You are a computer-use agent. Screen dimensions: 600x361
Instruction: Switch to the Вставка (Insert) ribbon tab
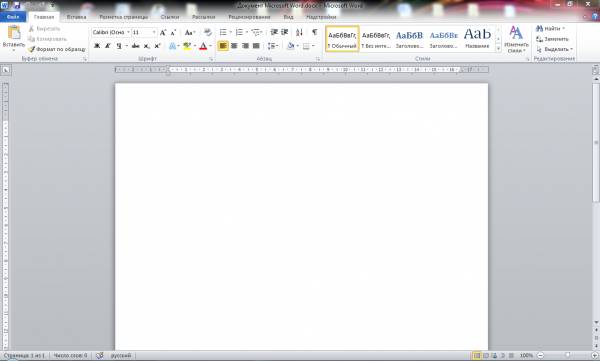pos(76,17)
